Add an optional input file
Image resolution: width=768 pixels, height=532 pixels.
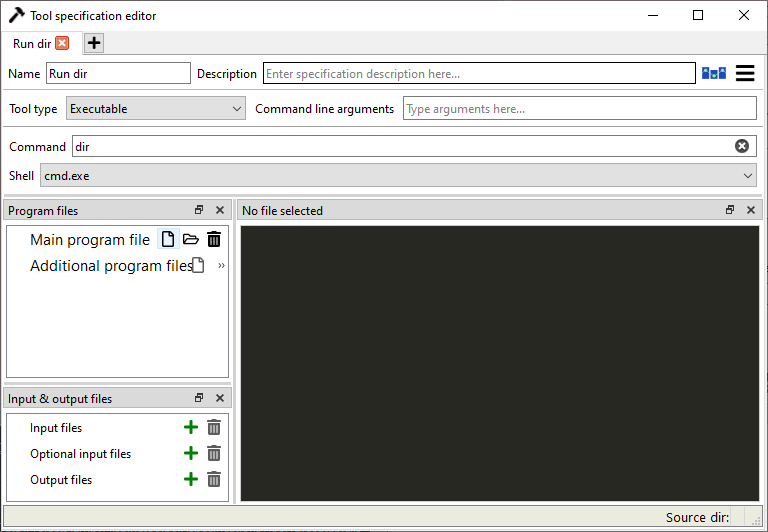pyautogui.click(x=191, y=453)
